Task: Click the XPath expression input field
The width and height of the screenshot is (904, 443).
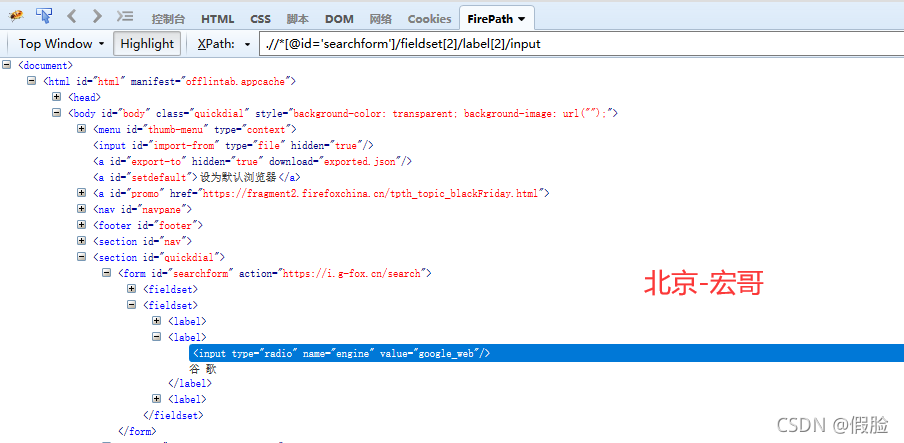Action: pyautogui.click(x=581, y=44)
